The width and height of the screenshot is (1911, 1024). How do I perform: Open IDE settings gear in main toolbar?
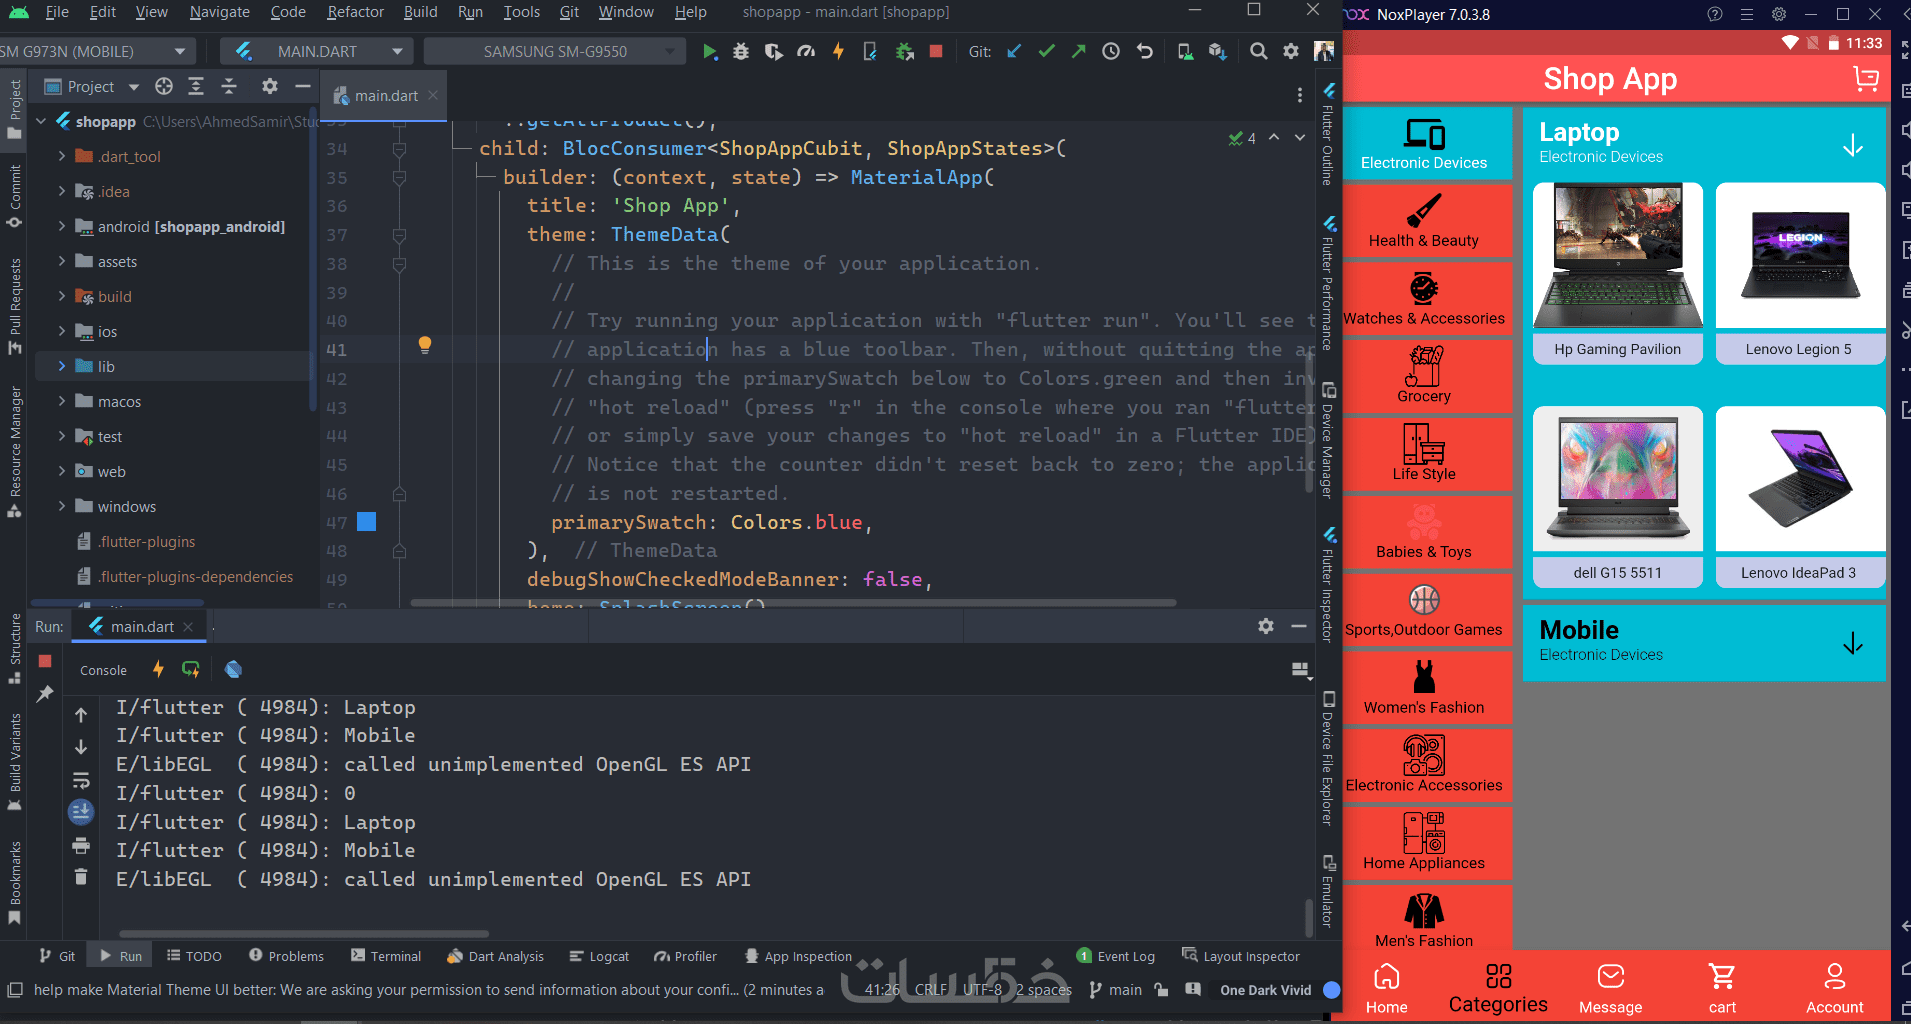1291,51
